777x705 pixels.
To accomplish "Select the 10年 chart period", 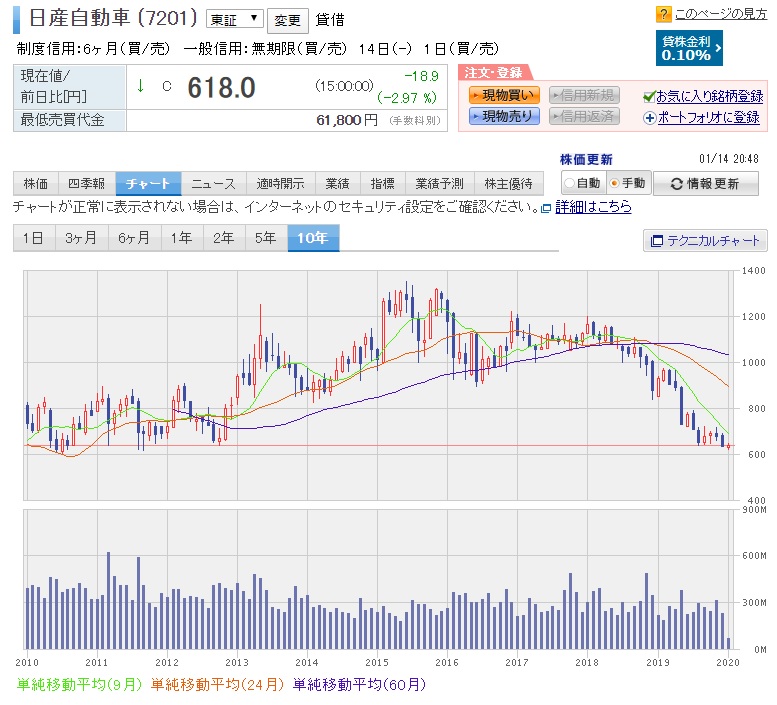I will click(313, 238).
